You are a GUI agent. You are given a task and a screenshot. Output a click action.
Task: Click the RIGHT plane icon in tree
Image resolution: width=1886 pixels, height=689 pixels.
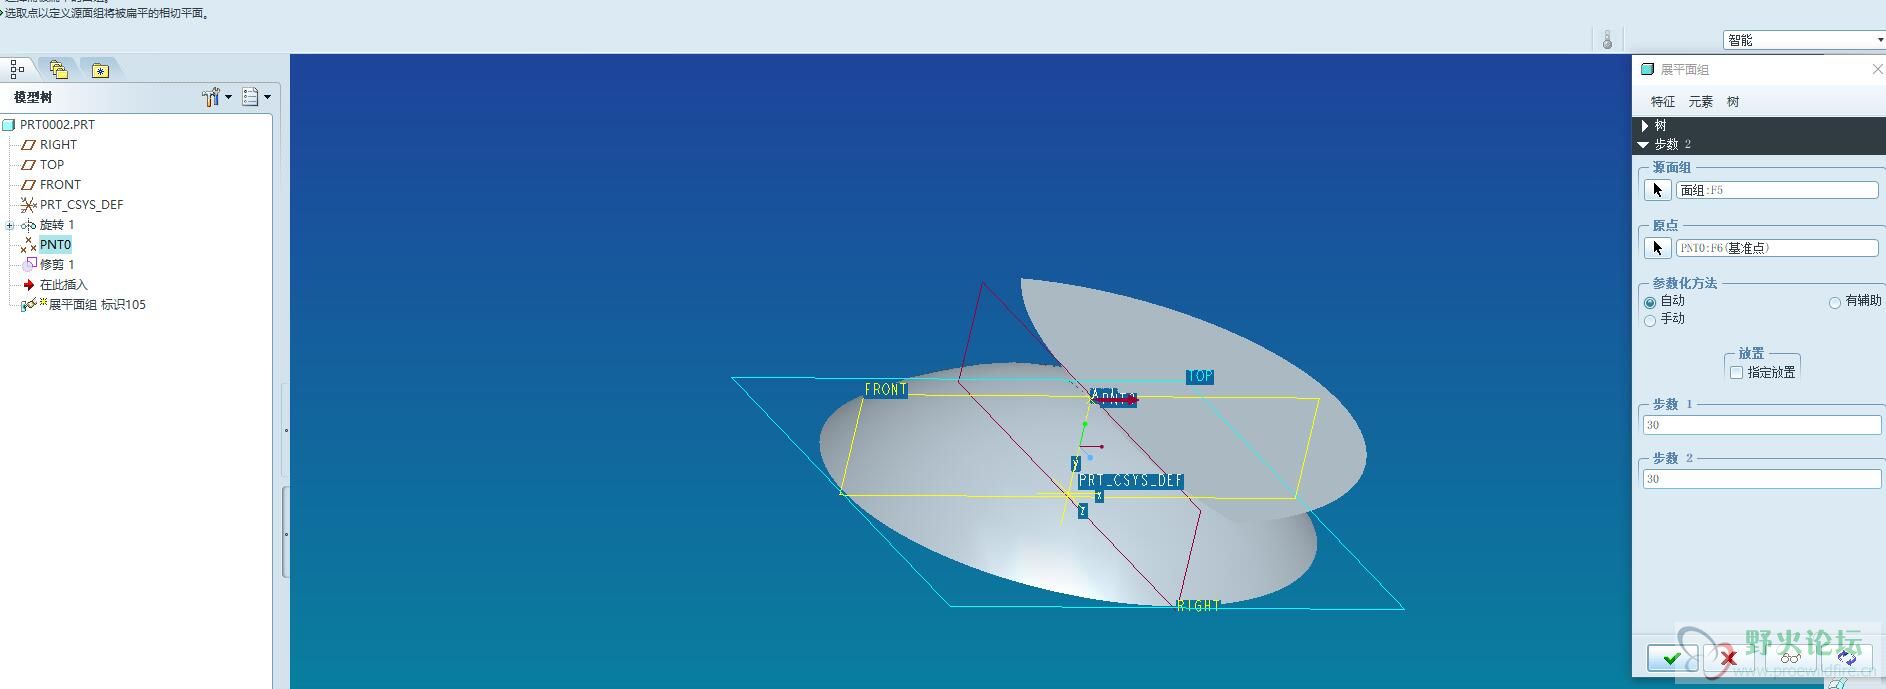28,145
